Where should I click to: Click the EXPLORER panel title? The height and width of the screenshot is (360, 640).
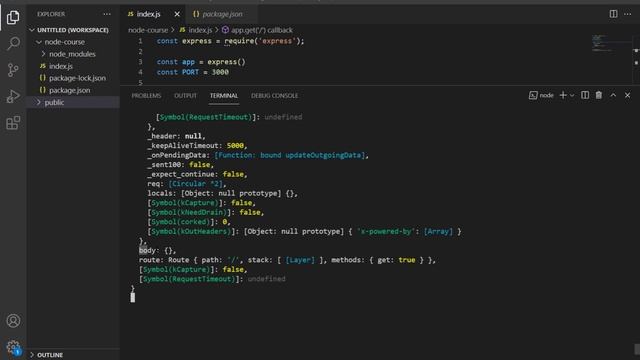pos(51,14)
